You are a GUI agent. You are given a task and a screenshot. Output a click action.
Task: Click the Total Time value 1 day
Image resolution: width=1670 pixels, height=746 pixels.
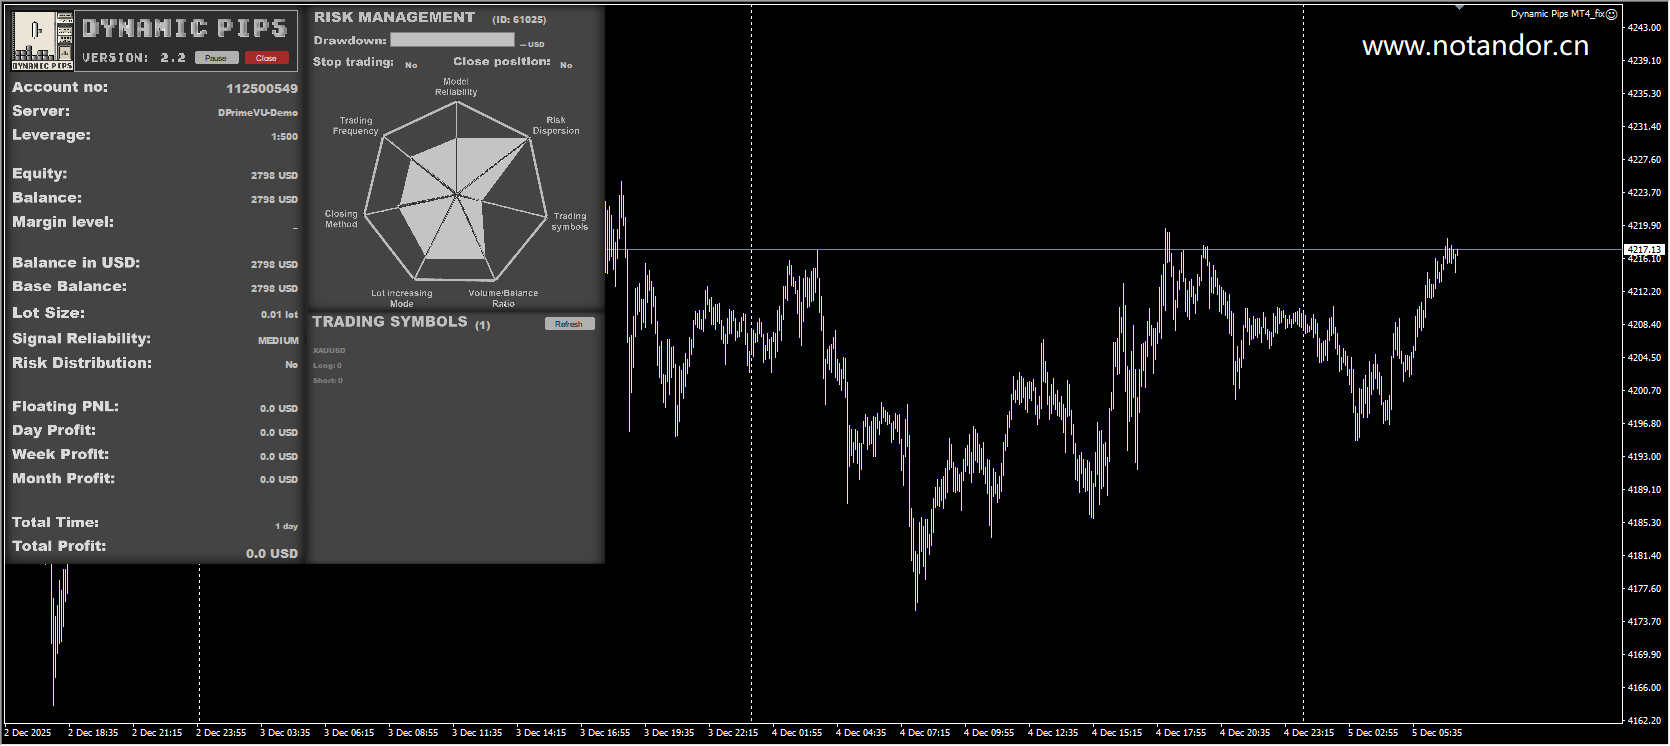[286, 526]
